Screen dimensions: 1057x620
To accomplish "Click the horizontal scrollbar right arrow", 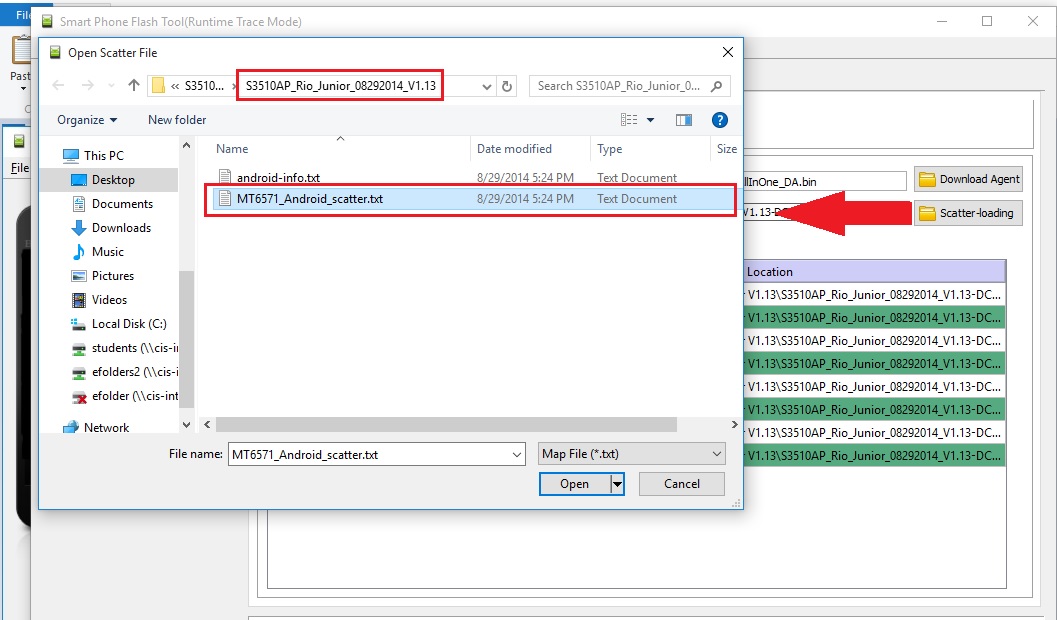I will [x=734, y=425].
